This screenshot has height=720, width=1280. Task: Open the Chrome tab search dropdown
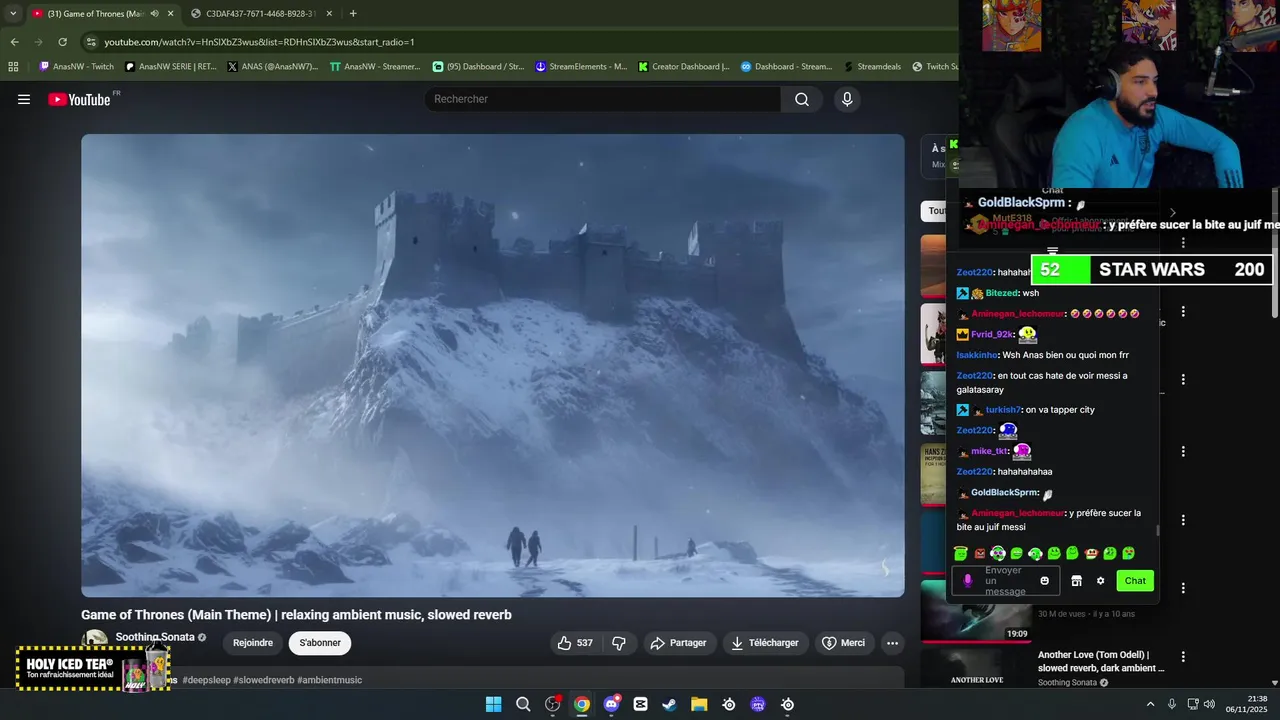[12, 13]
